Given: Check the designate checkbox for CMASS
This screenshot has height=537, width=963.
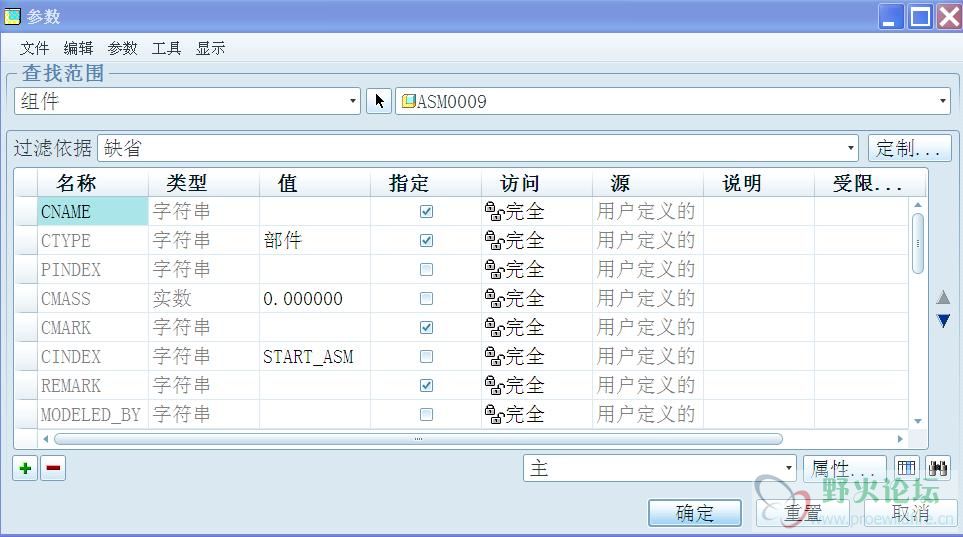Looking at the screenshot, I should 426,299.
